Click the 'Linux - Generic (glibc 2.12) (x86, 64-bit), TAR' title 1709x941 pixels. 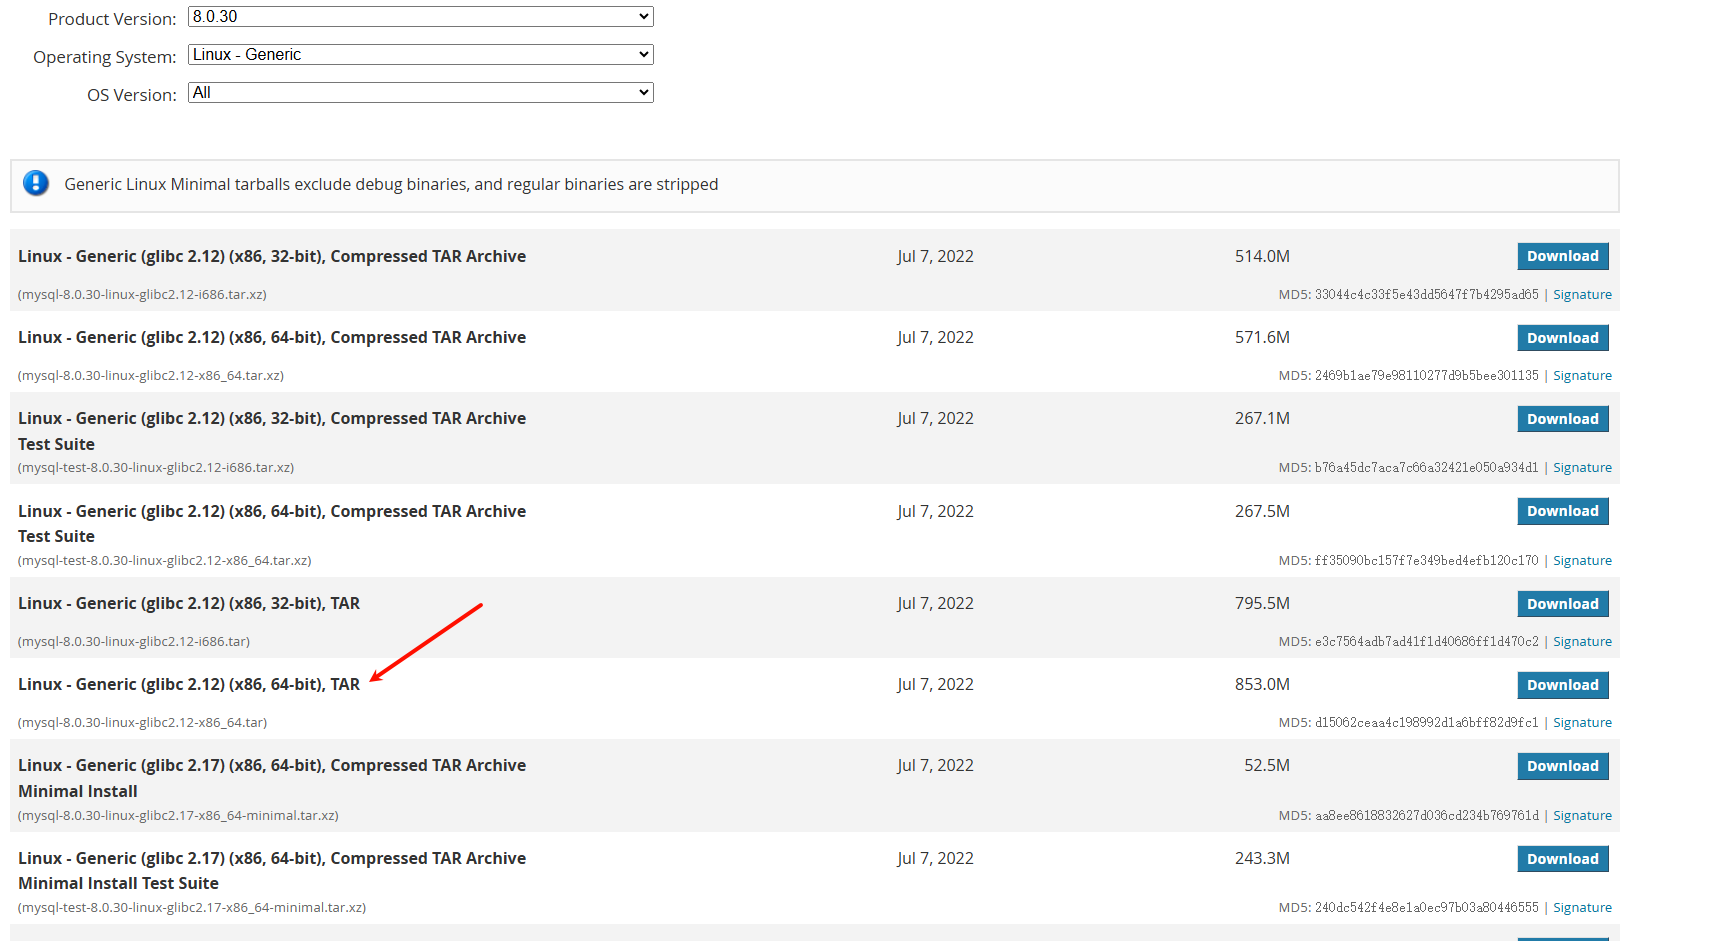tap(189, 684)
